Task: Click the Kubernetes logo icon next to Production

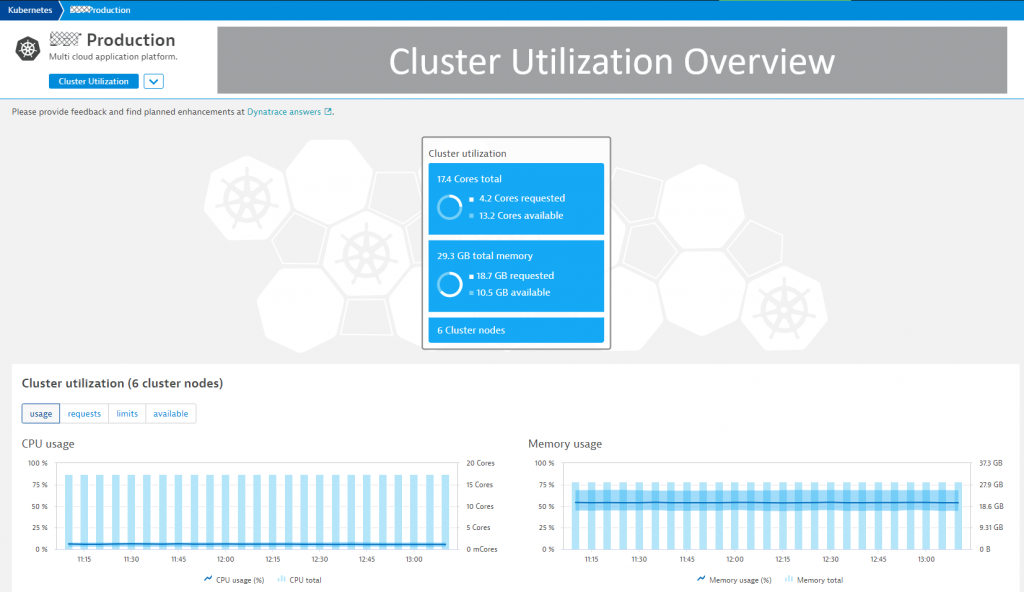Action: click(27, 47)
